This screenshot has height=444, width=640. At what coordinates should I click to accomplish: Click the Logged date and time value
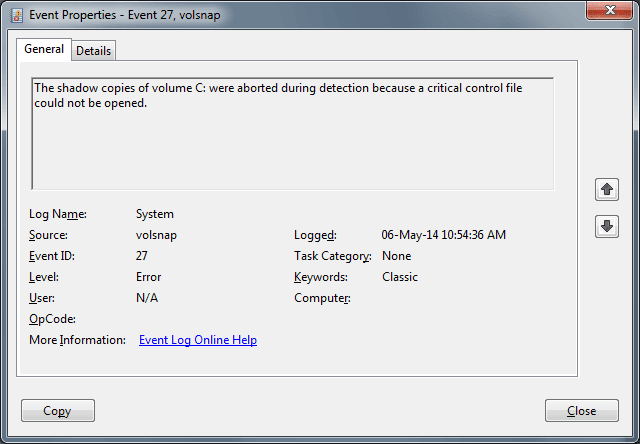click(x=444, y=235)
